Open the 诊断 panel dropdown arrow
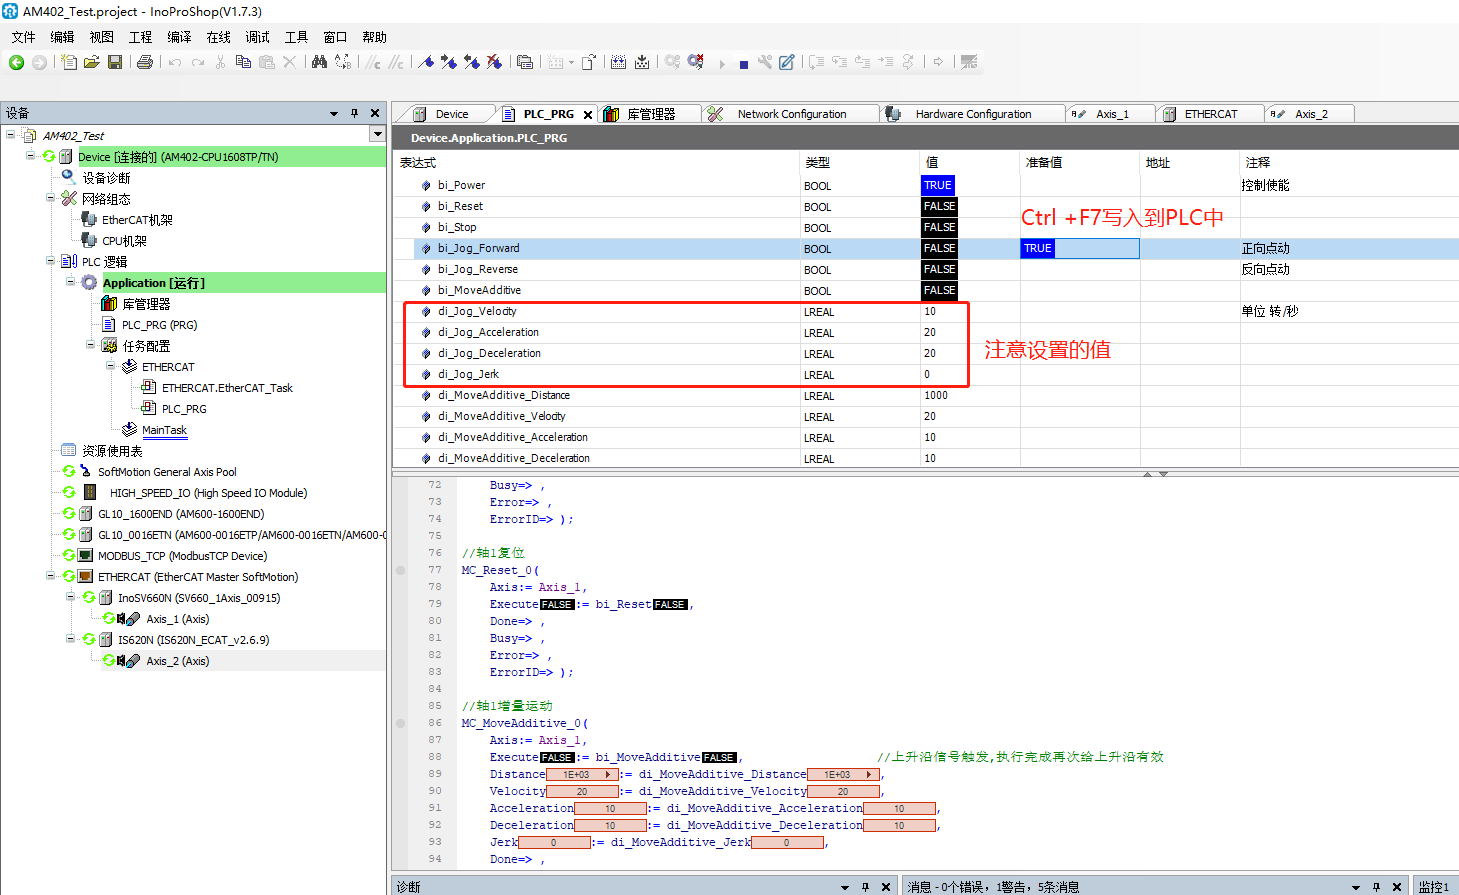The image size is (1459, 895). [845, 887]
